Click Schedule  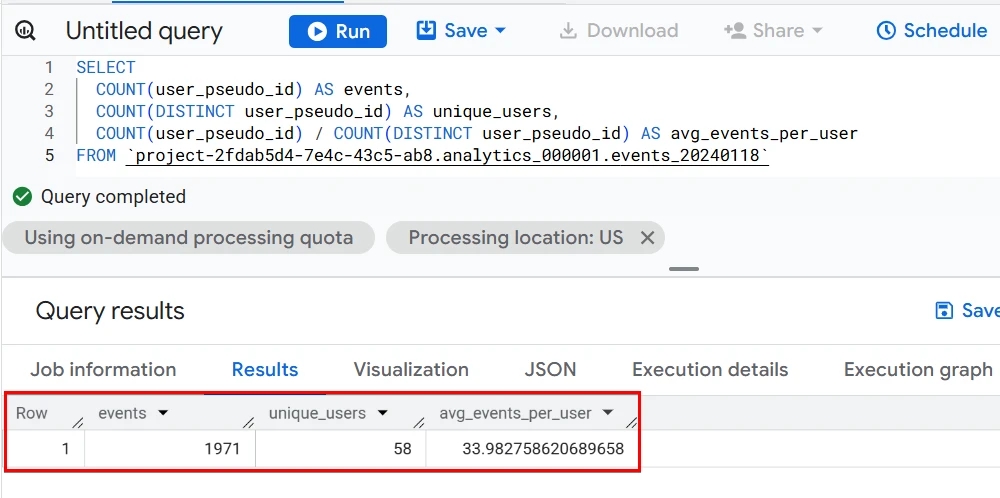point(932,31)
